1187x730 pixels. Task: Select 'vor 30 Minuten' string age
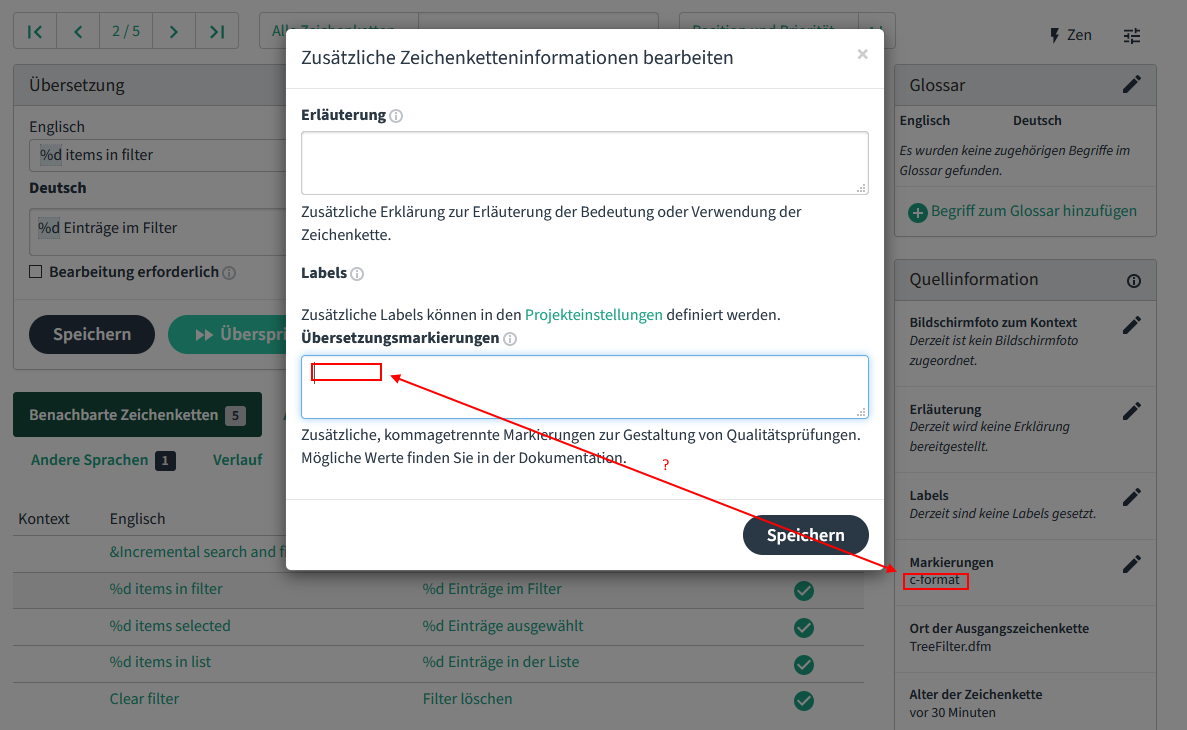point(952,713)
